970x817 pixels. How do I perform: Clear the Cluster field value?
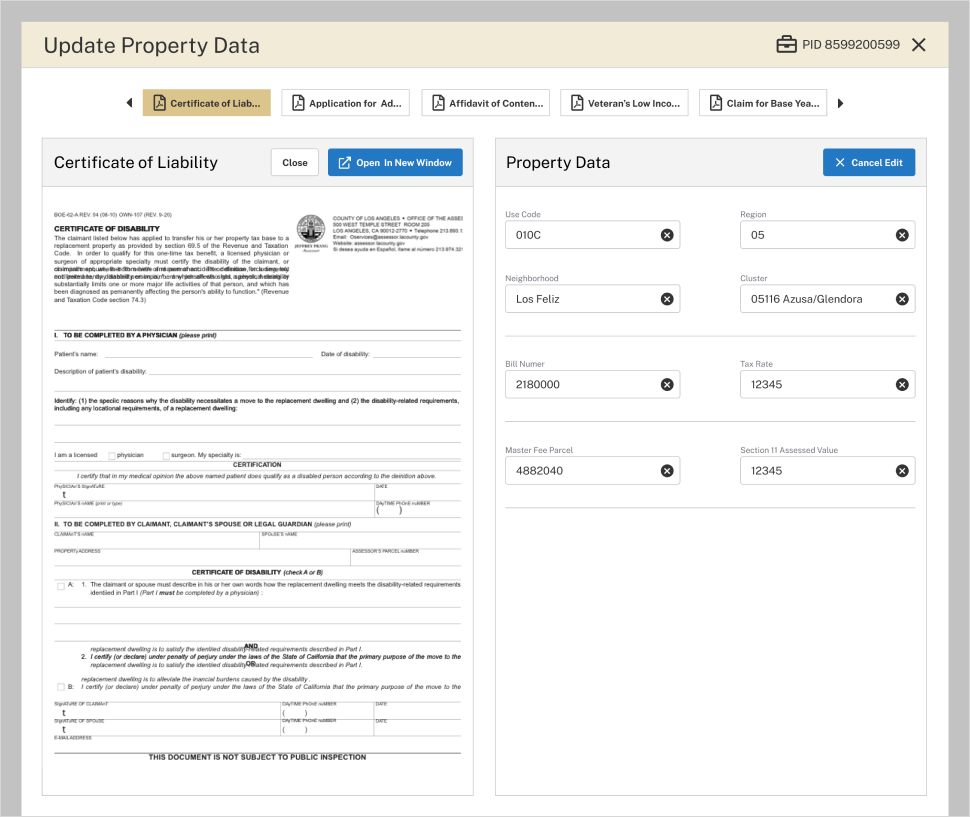point(901,299)
